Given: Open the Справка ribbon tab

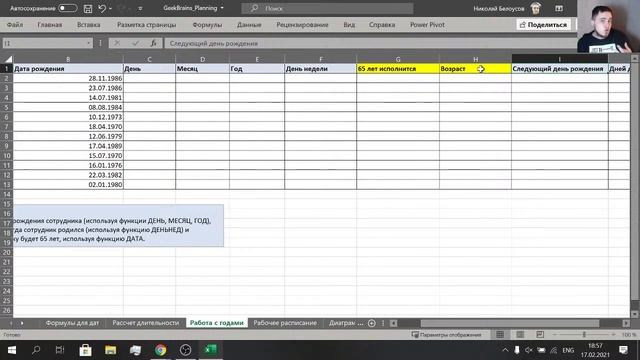Looking at the screenshot, I should 382,24.
